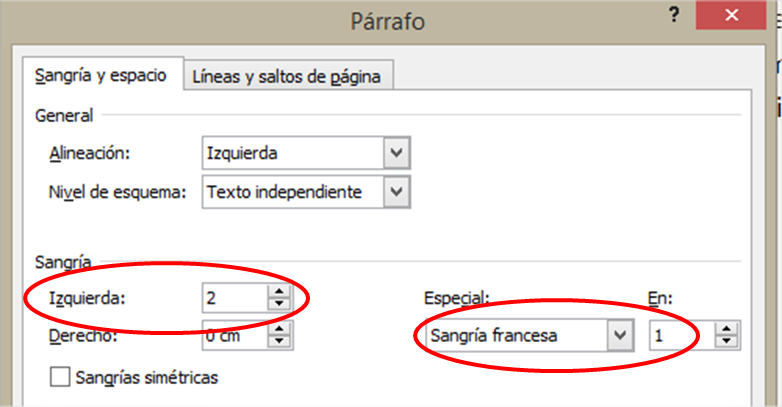
Task: Expand the Alineación dropdown arrow
Action: click(398, 154)
